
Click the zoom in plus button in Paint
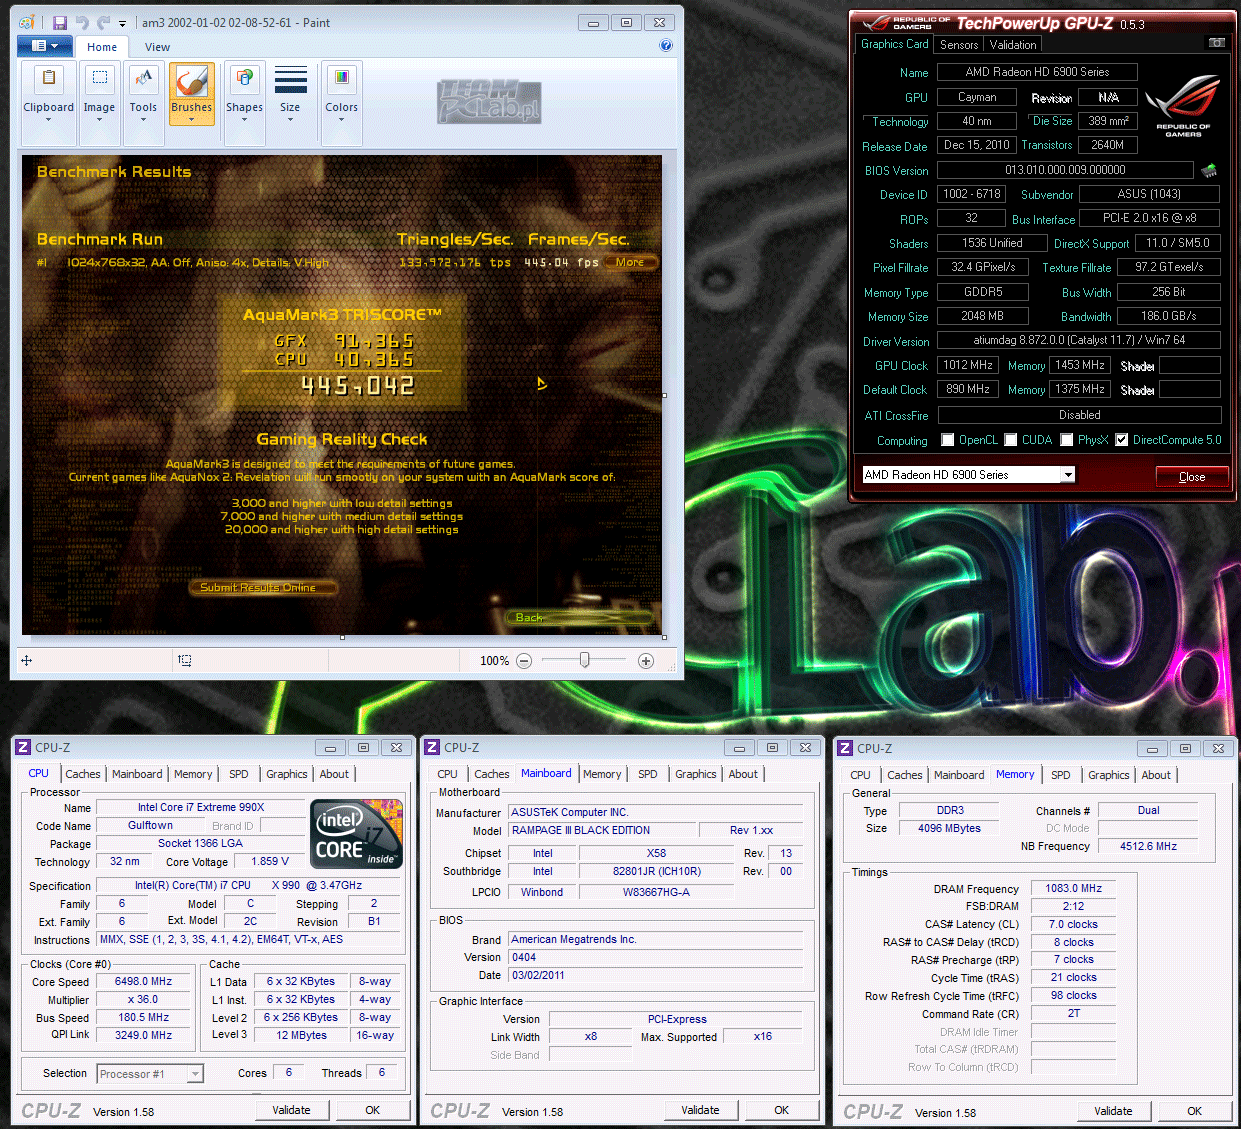pos(646,661)
